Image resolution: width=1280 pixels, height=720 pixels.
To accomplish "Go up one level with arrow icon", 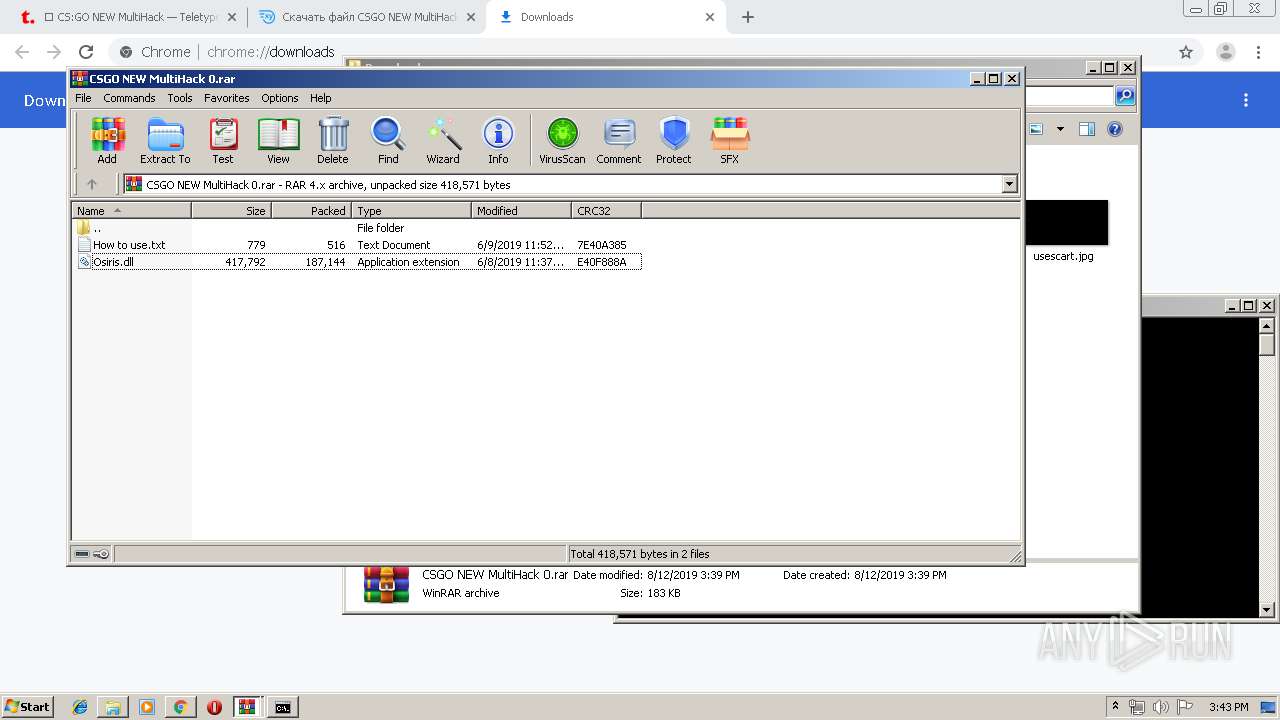I will point(92,184).
